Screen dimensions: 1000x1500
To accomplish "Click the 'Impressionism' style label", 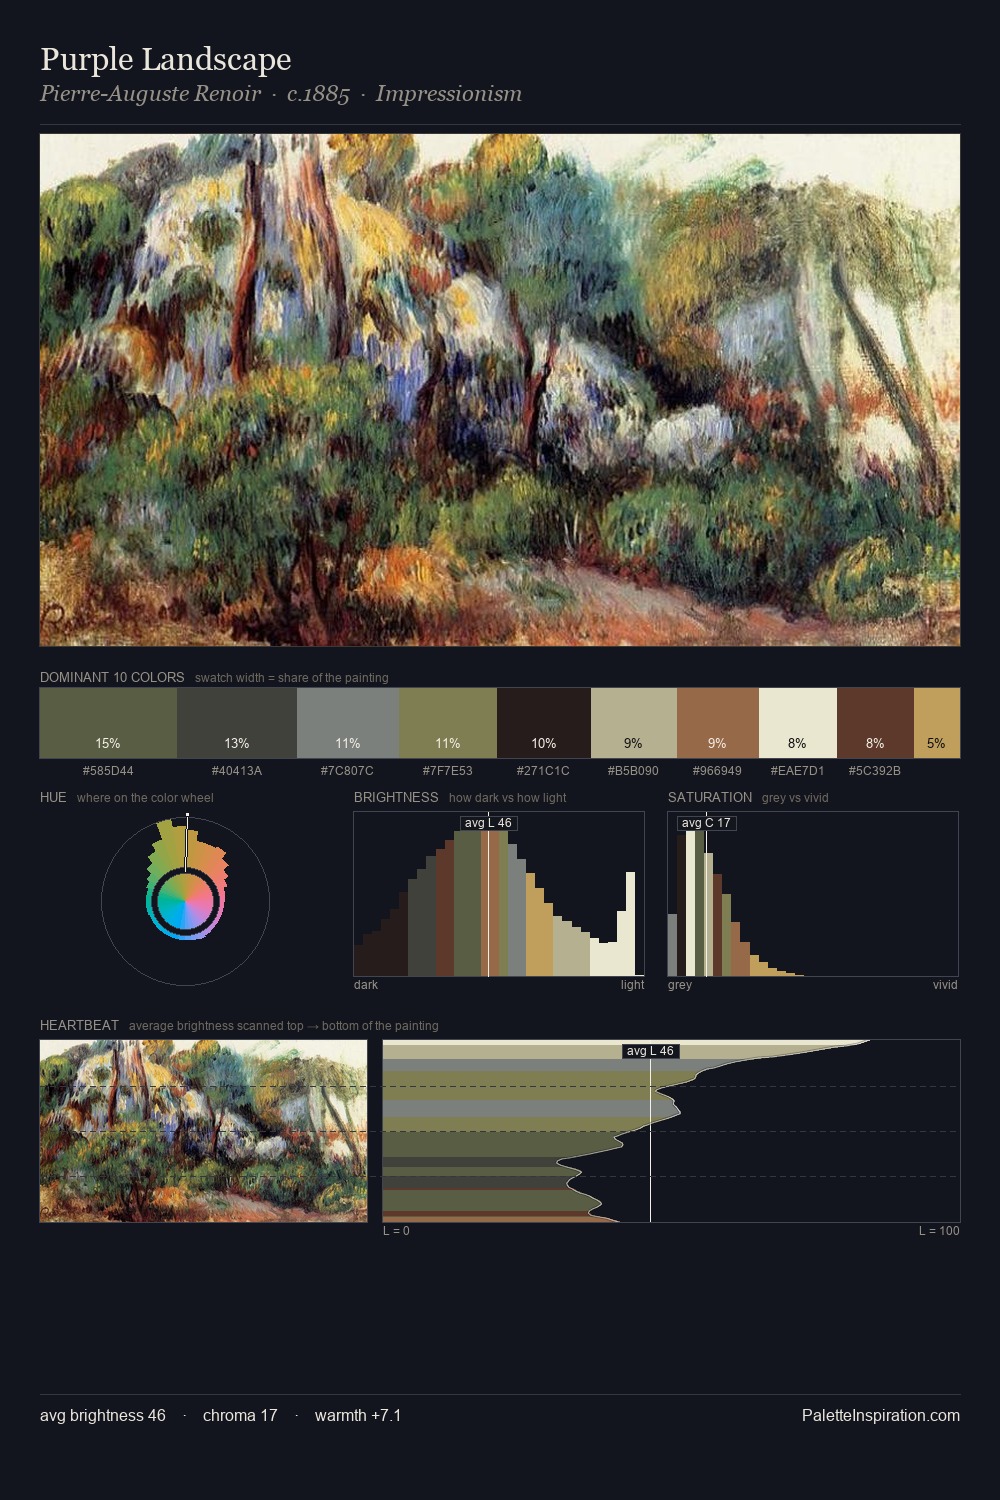I will (449, 94).
